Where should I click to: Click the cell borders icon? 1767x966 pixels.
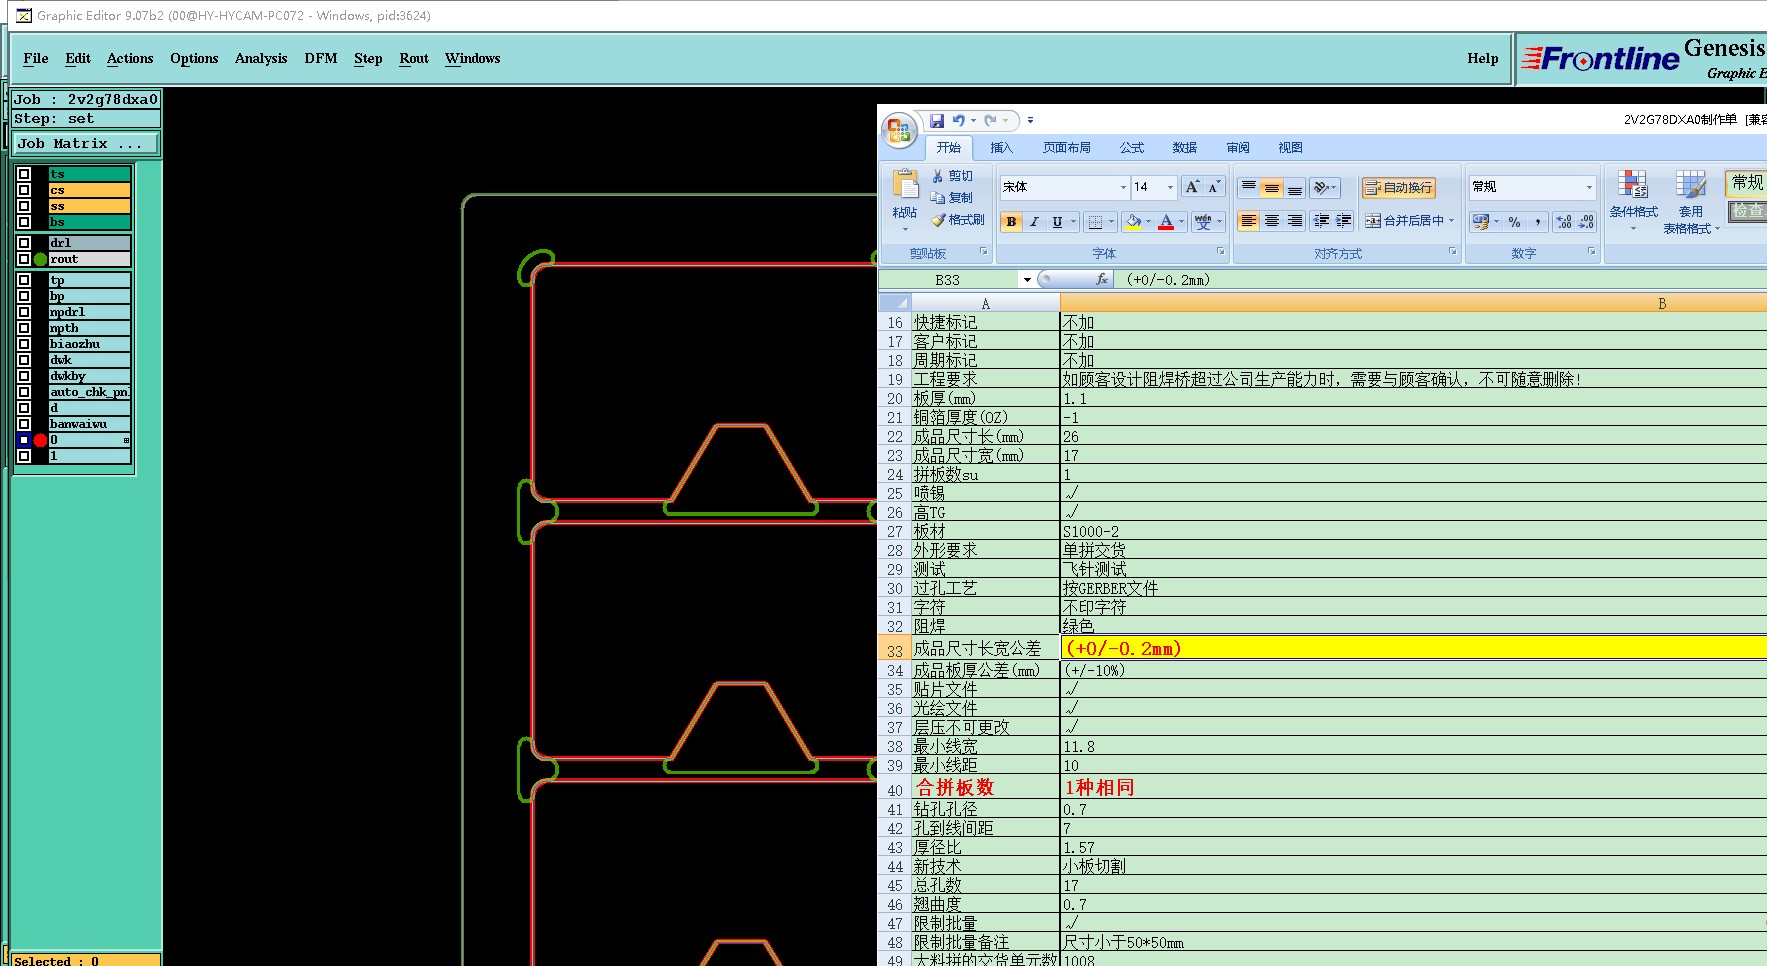coord(1095,222)
